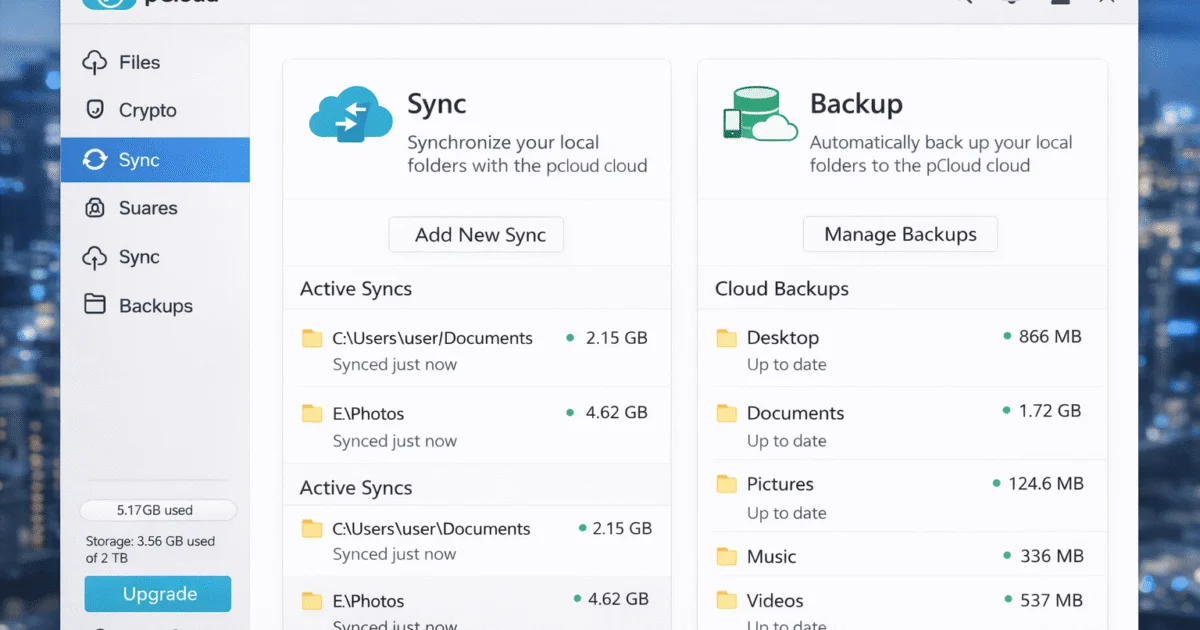Click the Crypto shield icon

[x=95, y=110]
